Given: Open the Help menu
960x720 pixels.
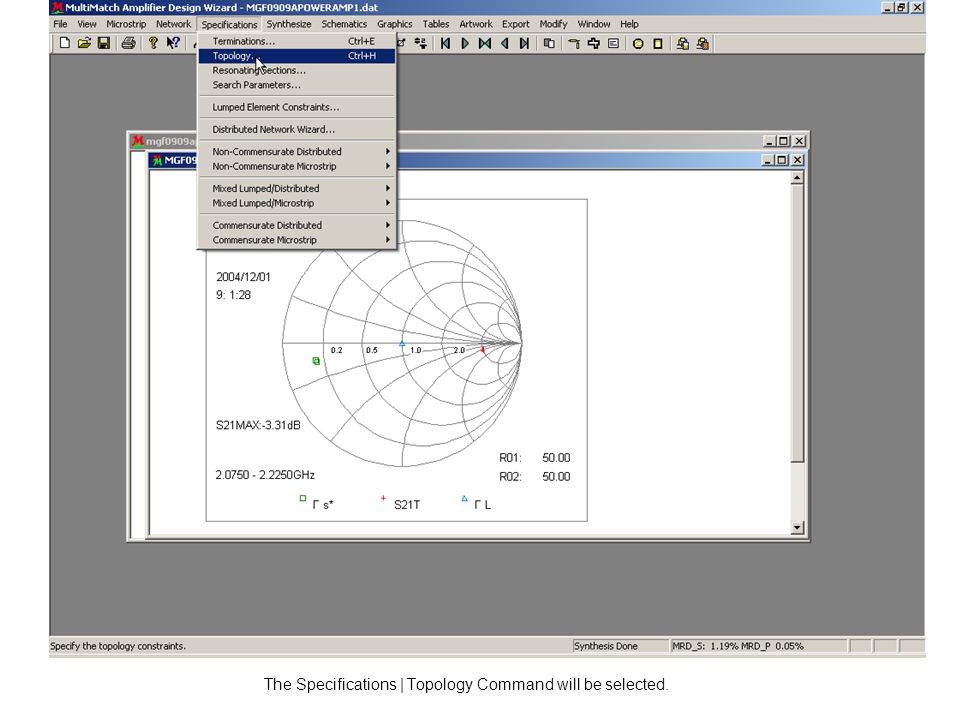Looking at the screenshot, I should pos(629,24).
